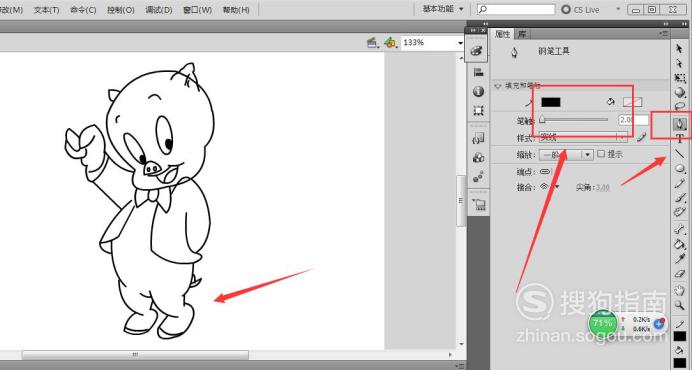Open the Code Snippets panel icon
The height and width of the screenshot is (370, 692).
[478, 139]
